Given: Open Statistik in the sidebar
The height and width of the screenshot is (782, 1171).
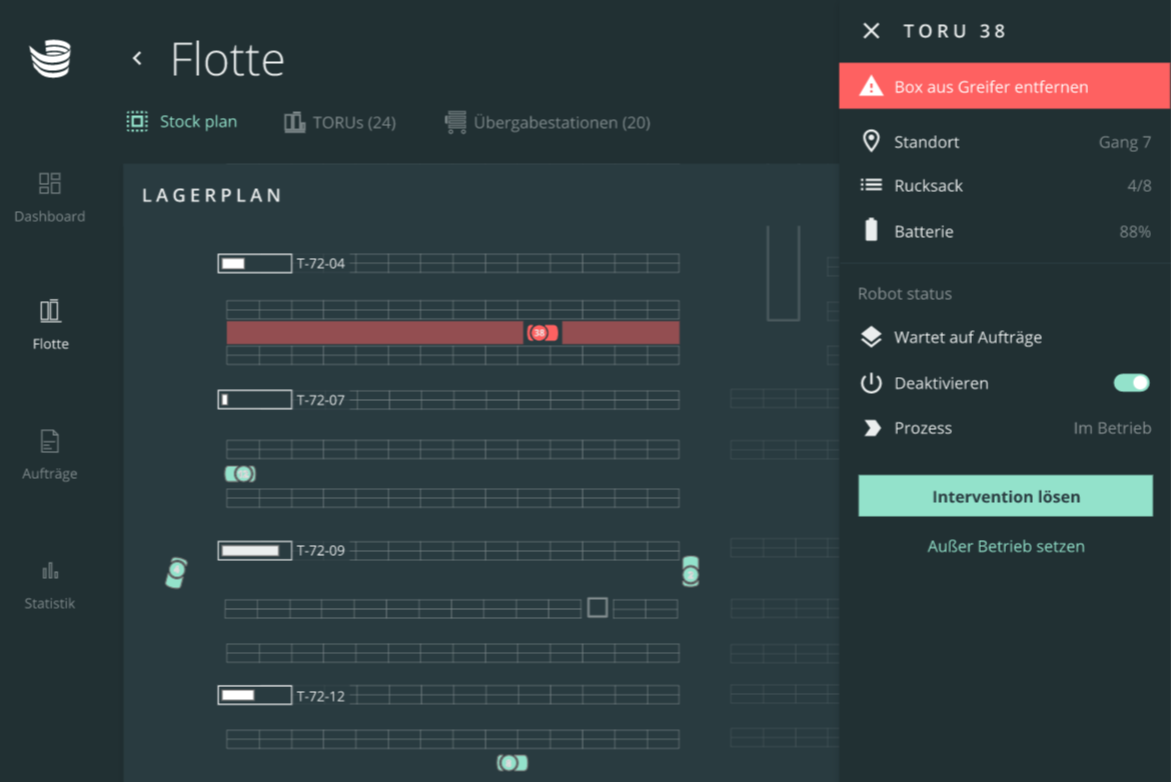Looking at the screenshot, I should (x=50, y=572).
